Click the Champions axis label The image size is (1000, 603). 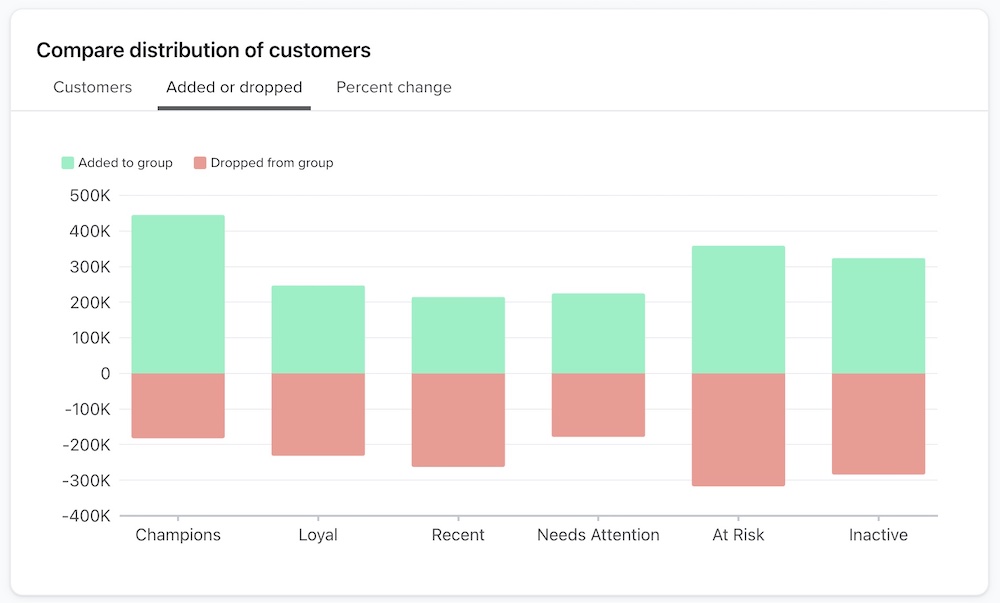point(178,534)
